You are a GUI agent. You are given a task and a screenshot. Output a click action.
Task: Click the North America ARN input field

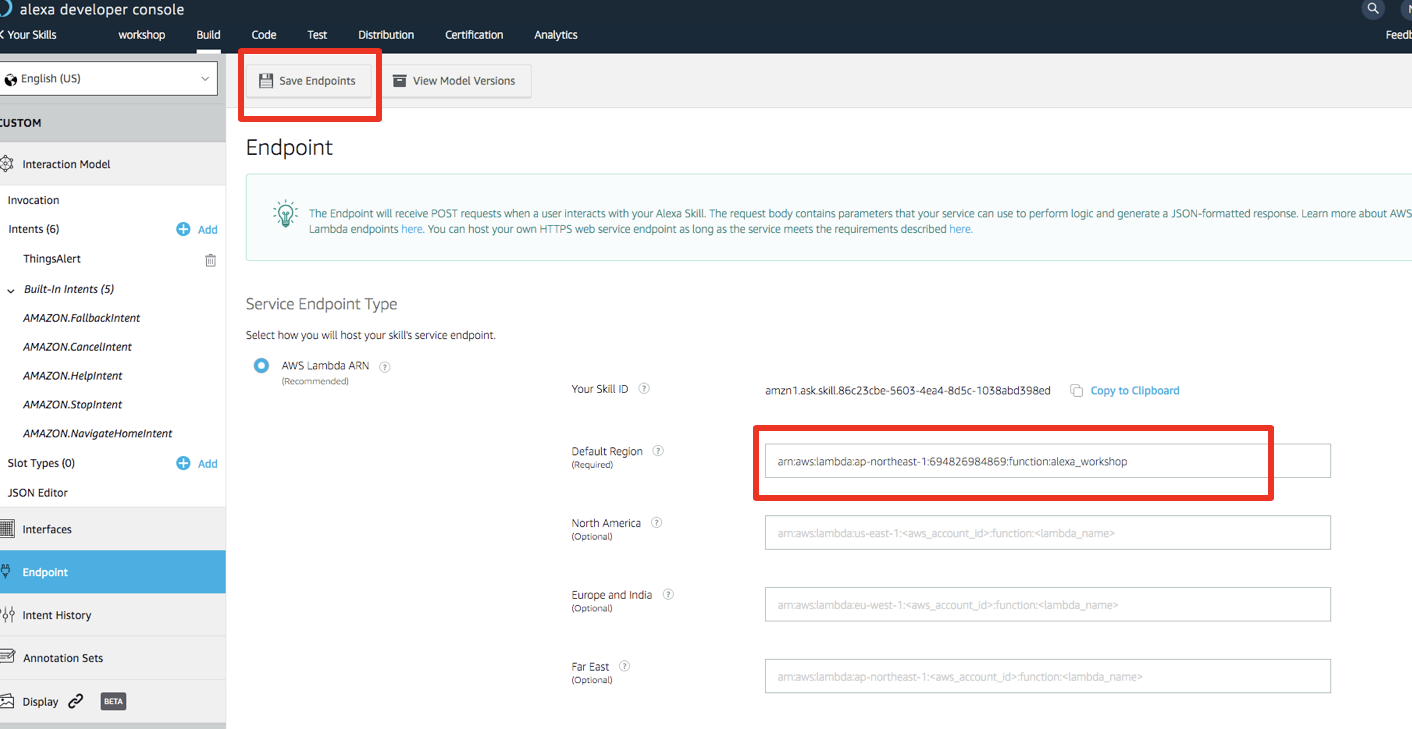[1048, 533]
